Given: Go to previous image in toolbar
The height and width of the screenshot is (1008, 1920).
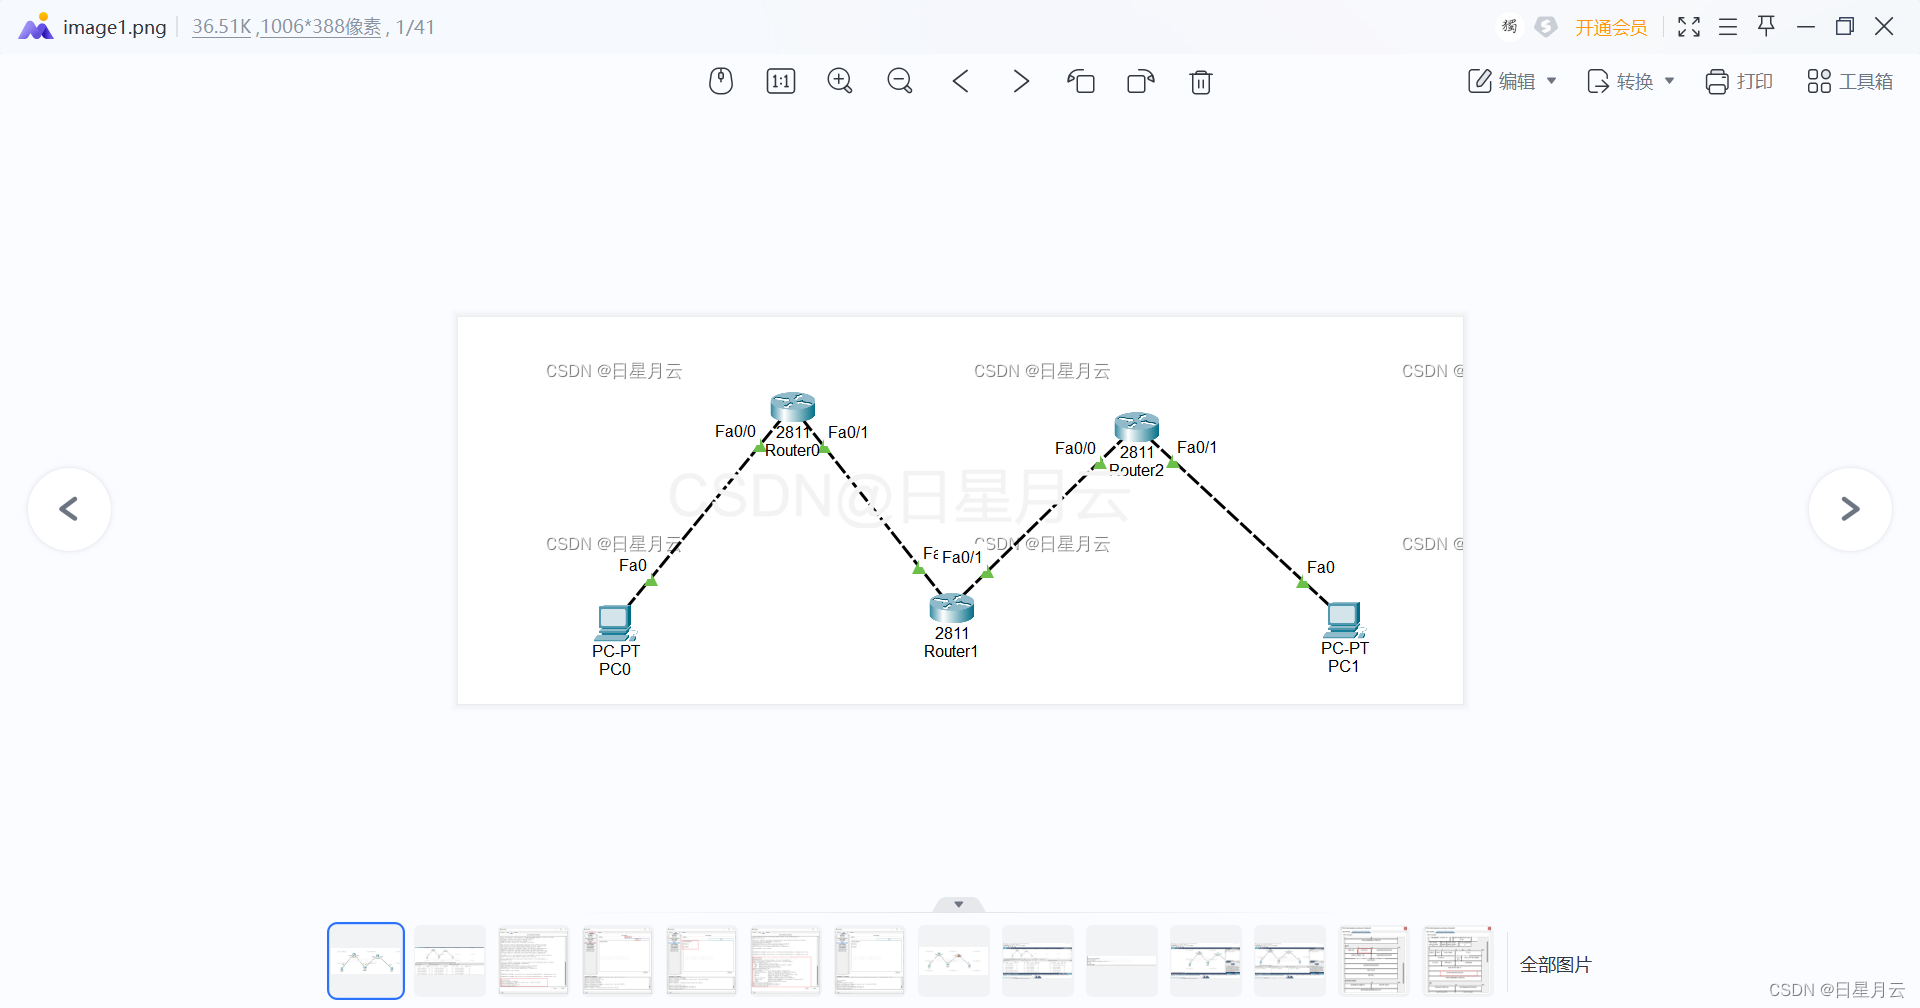Looking at the screenshot, I should (961, 81).
